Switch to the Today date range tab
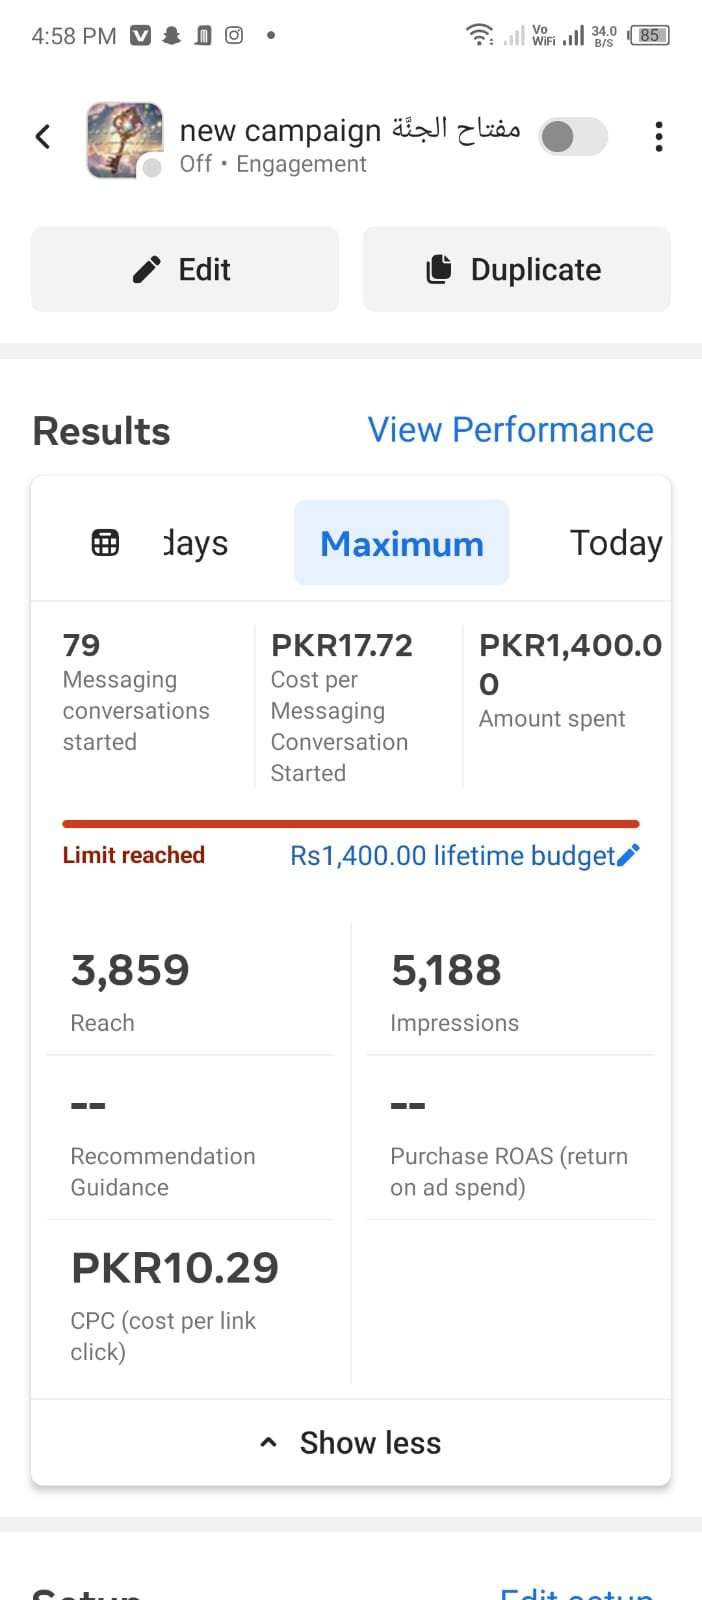 pyautogui.click(x=615, y=543)
